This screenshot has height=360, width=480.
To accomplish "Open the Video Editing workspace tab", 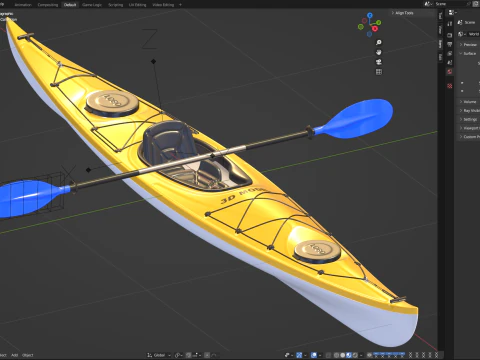I will pos(163,5).
